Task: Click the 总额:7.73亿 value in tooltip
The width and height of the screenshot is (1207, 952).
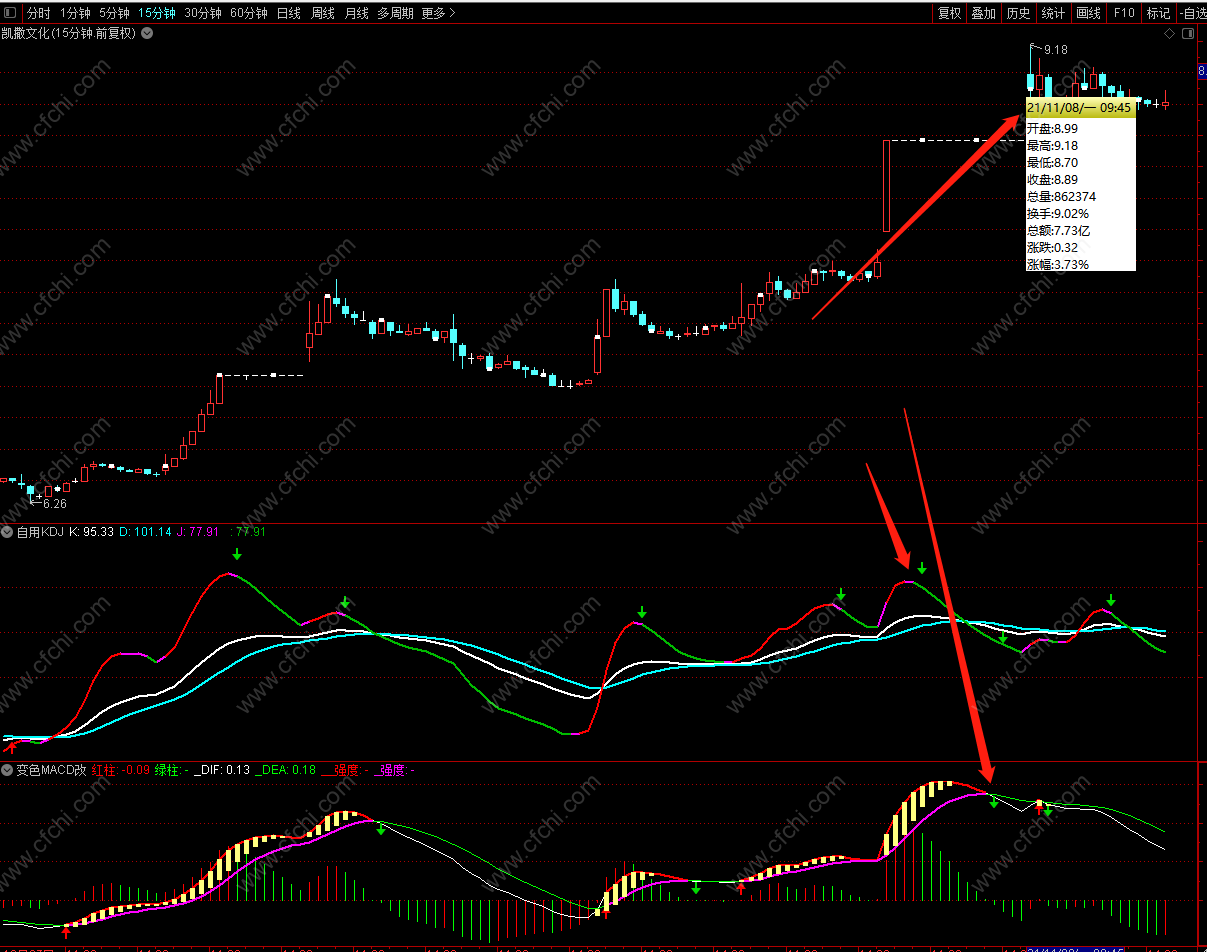Action: (1058, 230)
